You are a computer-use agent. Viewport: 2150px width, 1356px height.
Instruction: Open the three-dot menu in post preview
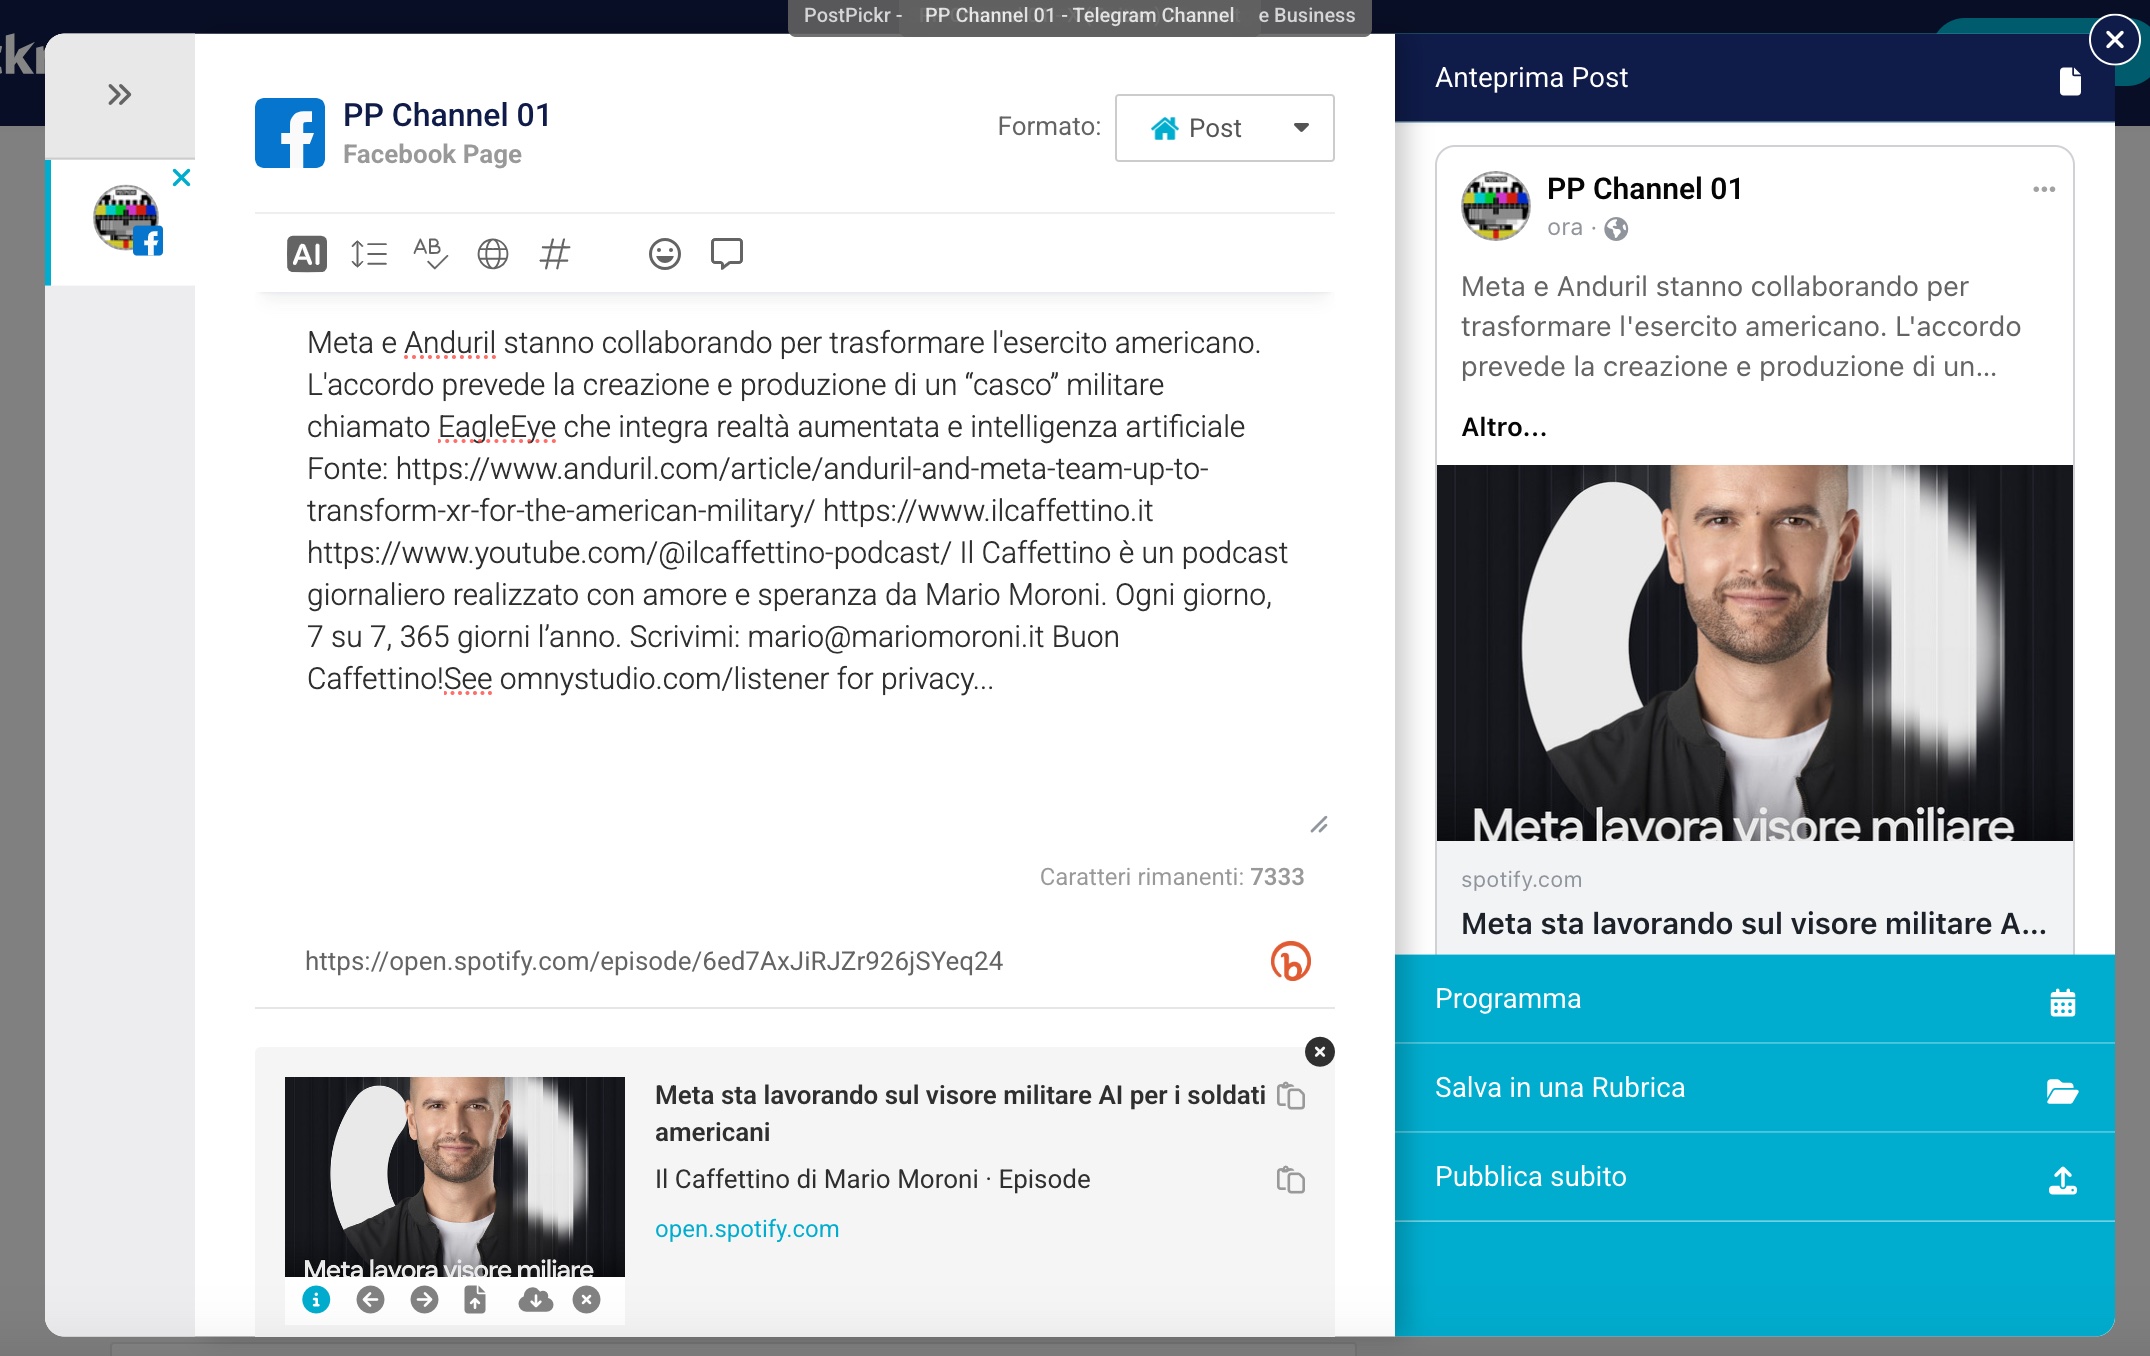[2044, 189]
